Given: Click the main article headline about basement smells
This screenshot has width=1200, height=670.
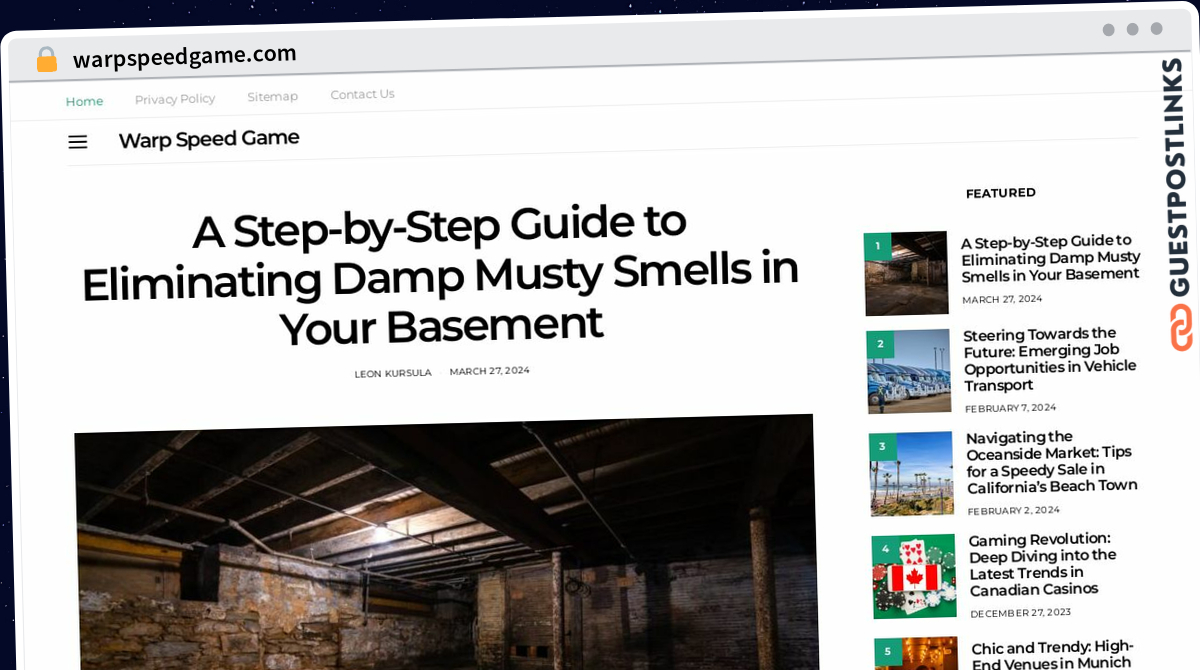Looking at the screenshot, I should point(441,275).
